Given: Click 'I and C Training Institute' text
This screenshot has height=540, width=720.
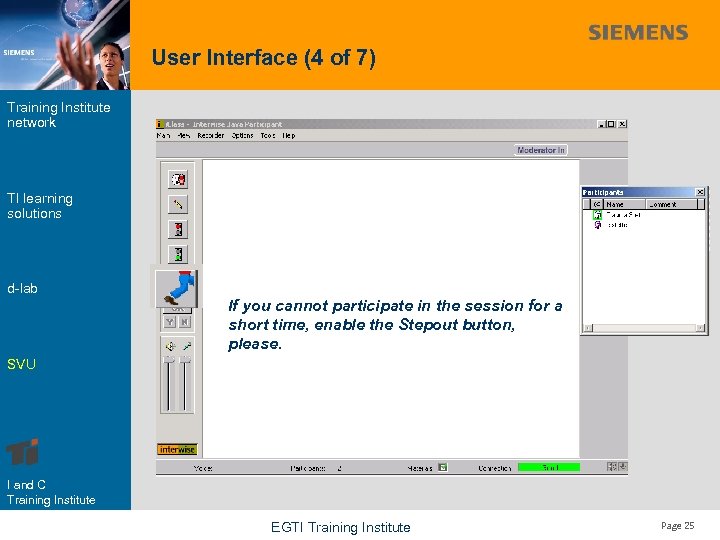Looking at the screenshot, I should point(51,492).
